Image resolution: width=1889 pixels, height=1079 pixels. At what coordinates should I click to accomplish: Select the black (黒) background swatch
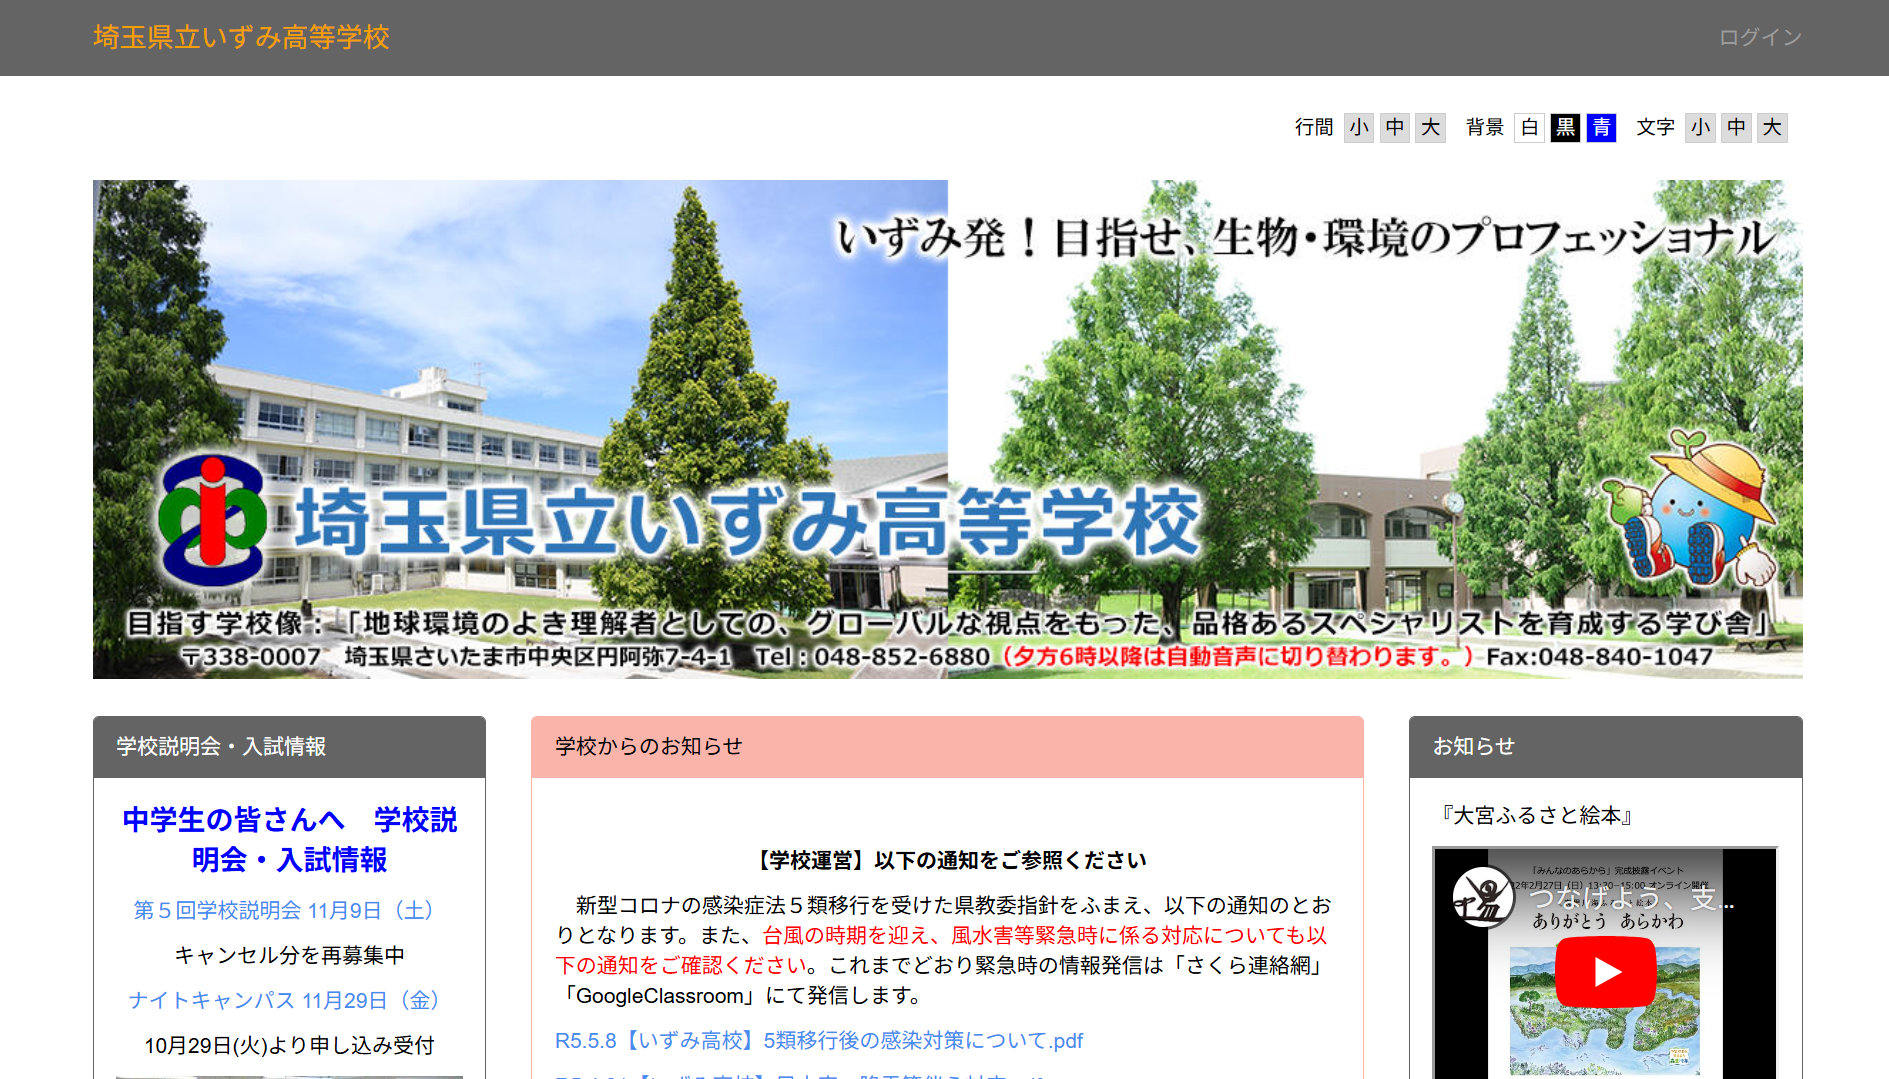tap(1565, 127)
